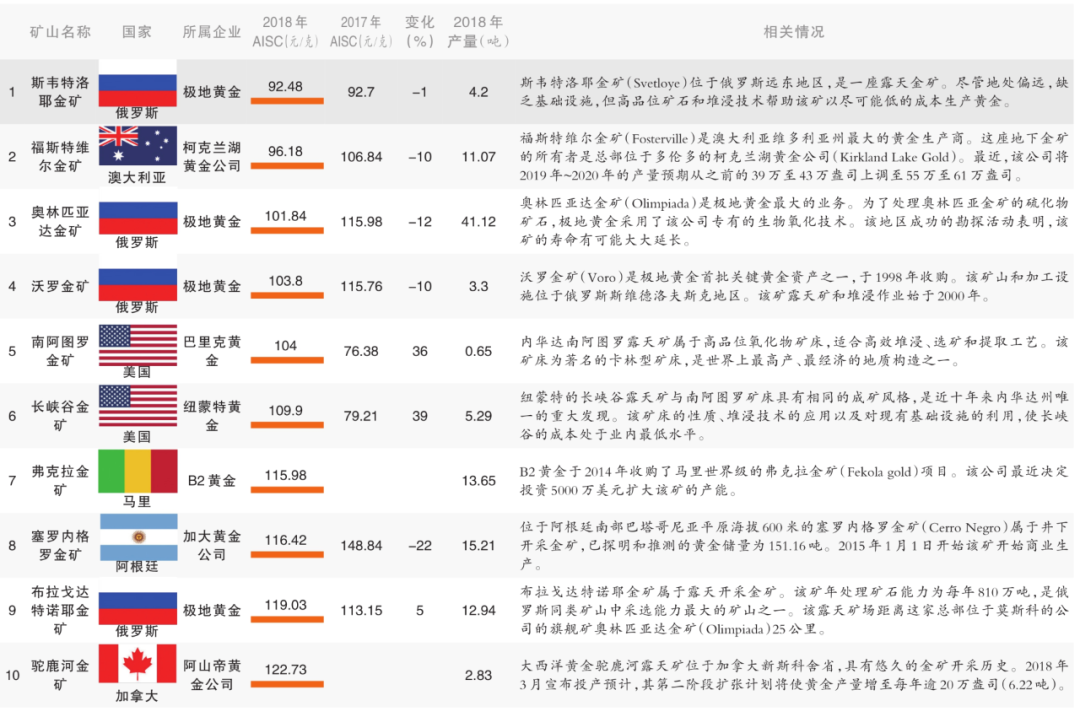Click the 2017年 AISC column header
Image resolution: width=1080 pixels, height=717 pixels.
click(x=361, y=32)
